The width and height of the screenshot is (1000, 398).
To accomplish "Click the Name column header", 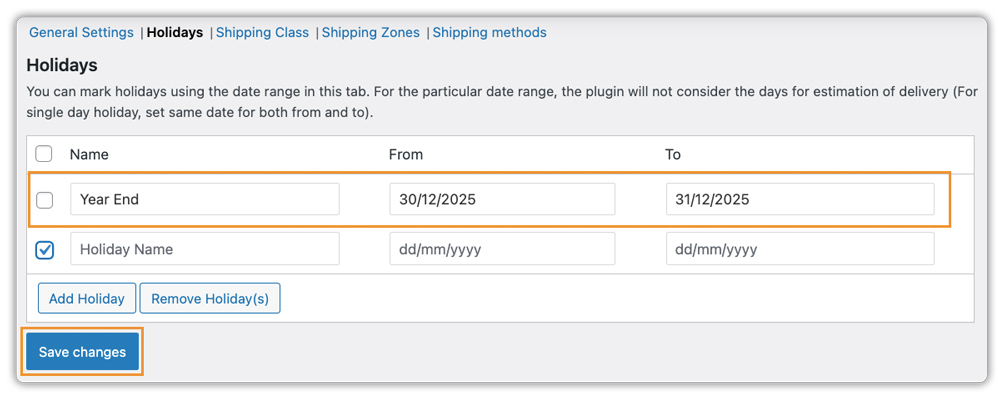I will (x=89, y=154).
